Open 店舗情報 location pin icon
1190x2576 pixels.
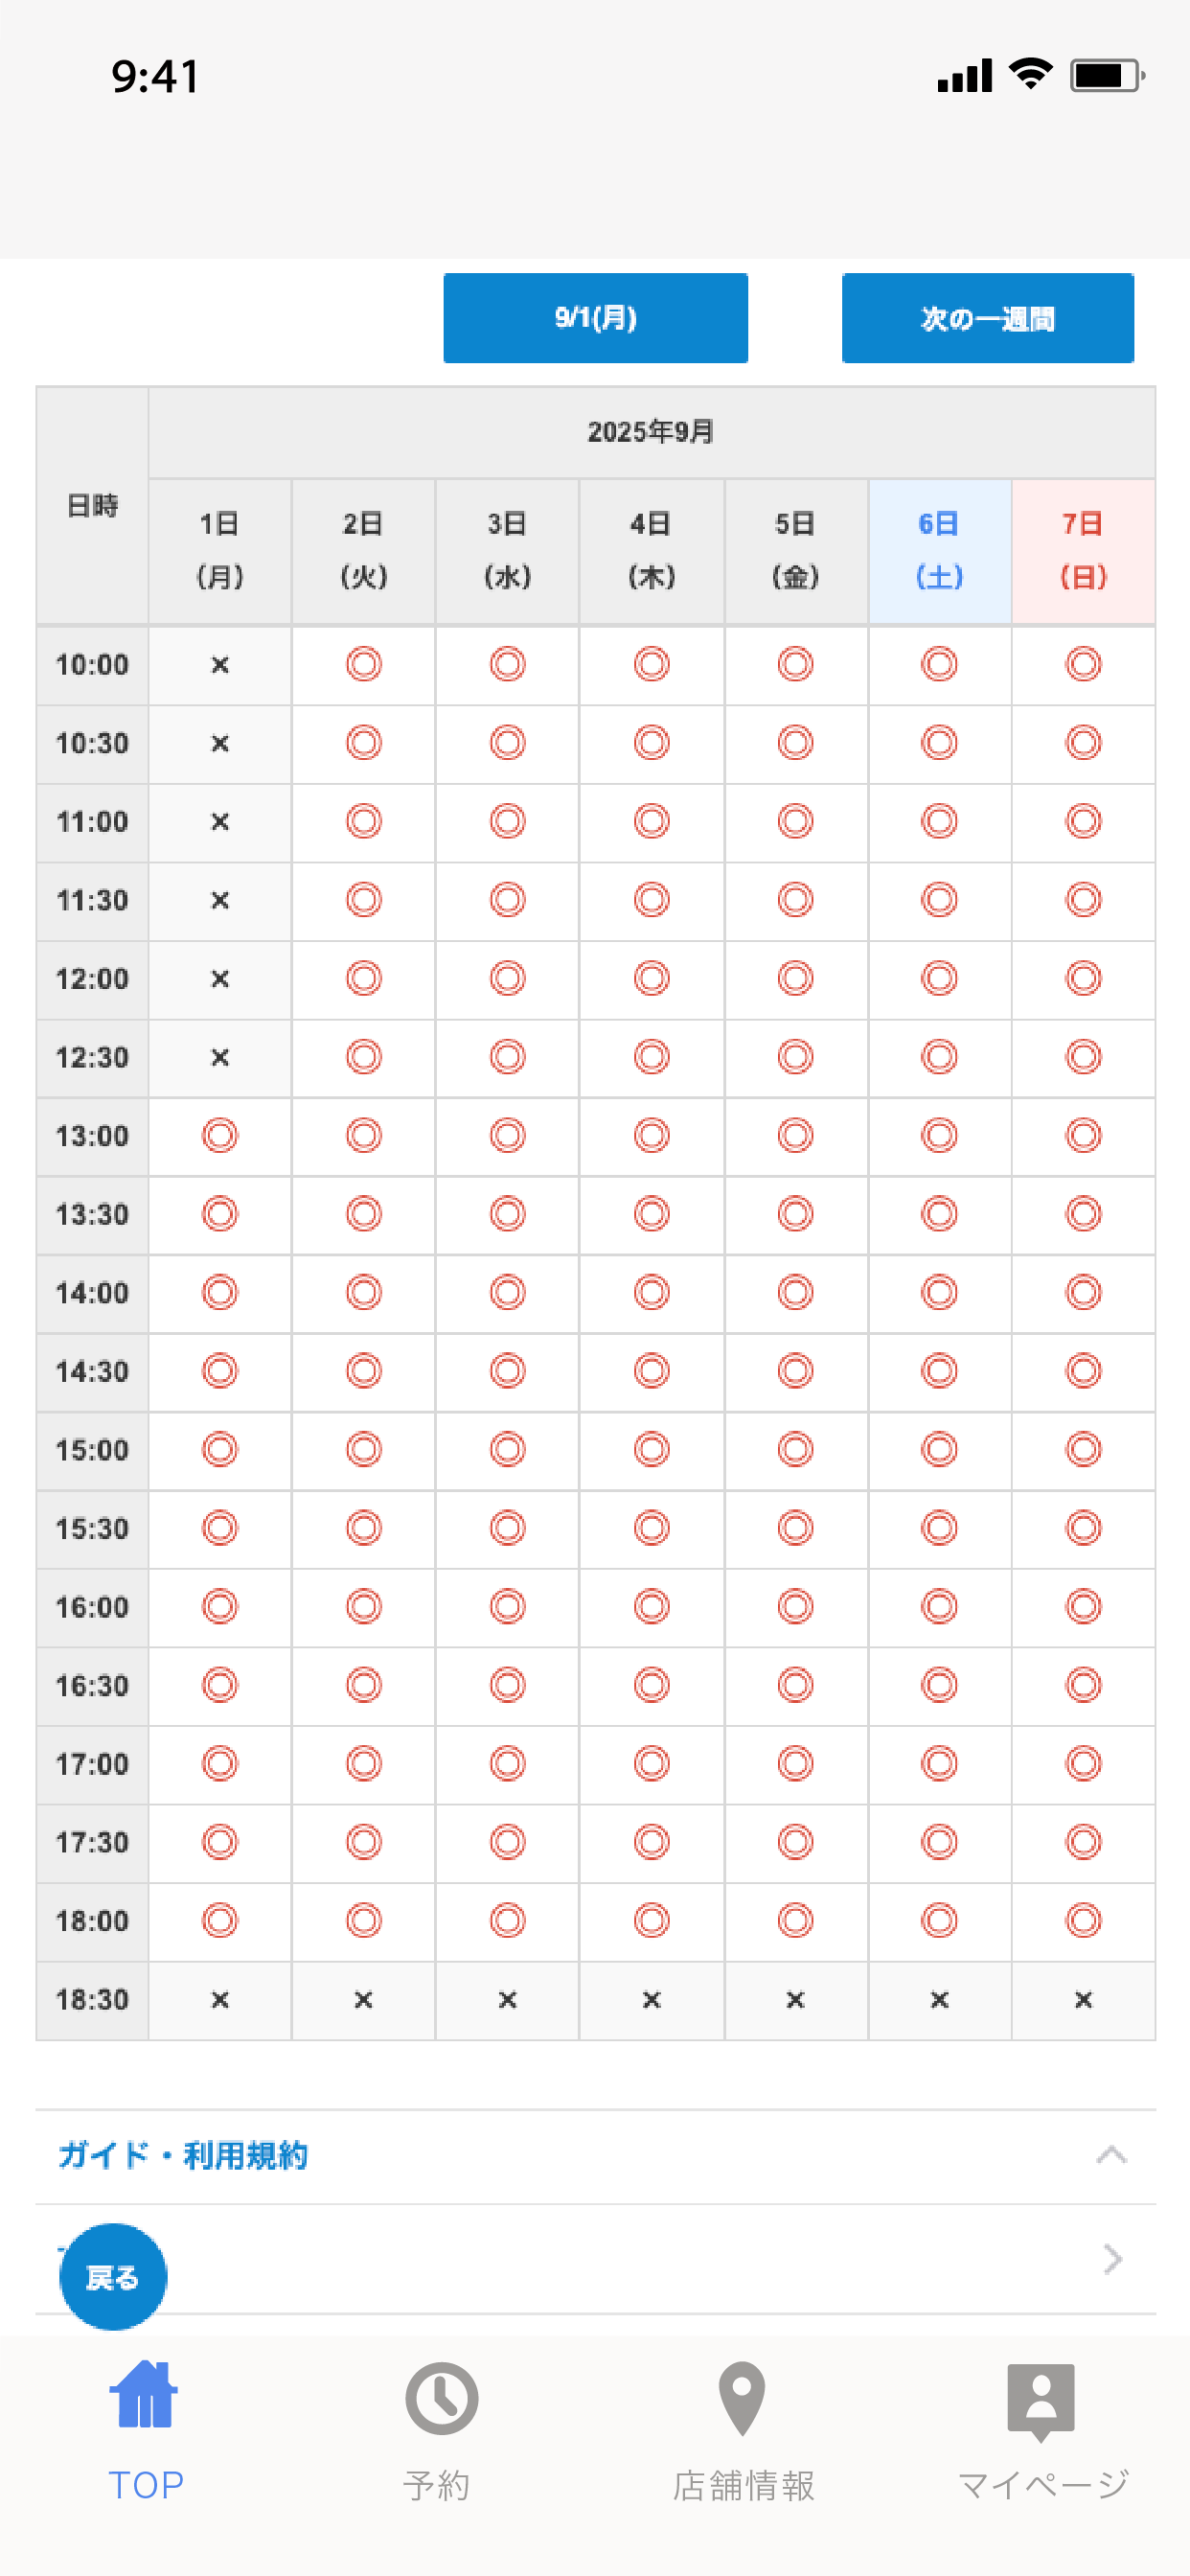pos(742,2398)
